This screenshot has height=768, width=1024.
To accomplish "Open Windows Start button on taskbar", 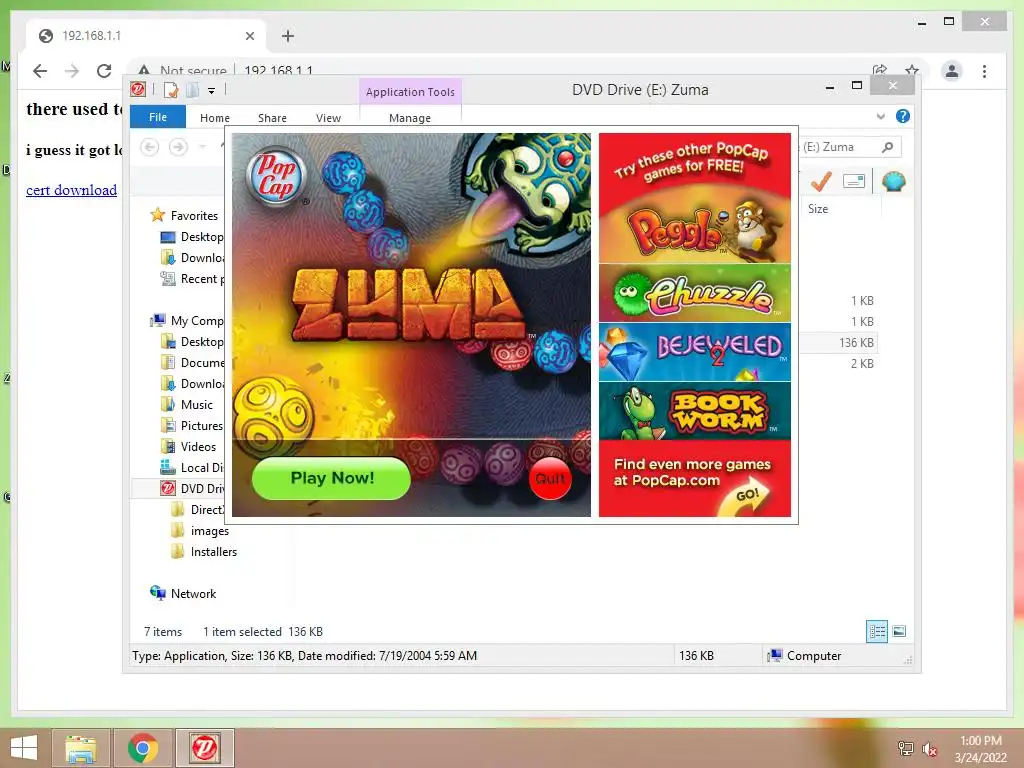I will coord(24,748).
